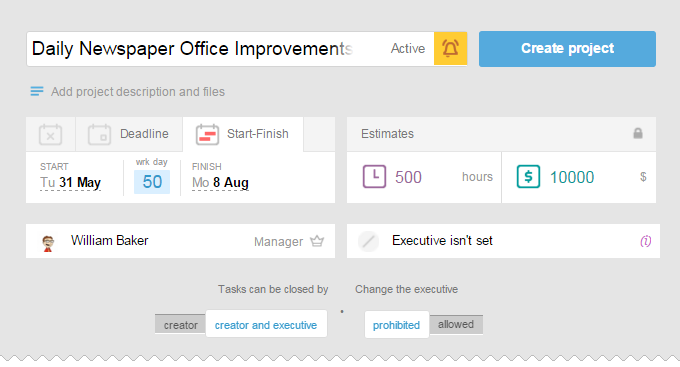Click the project description lines icon
Image resolution: width=680 pixels, height=367 pixels.
pos(37,91)
